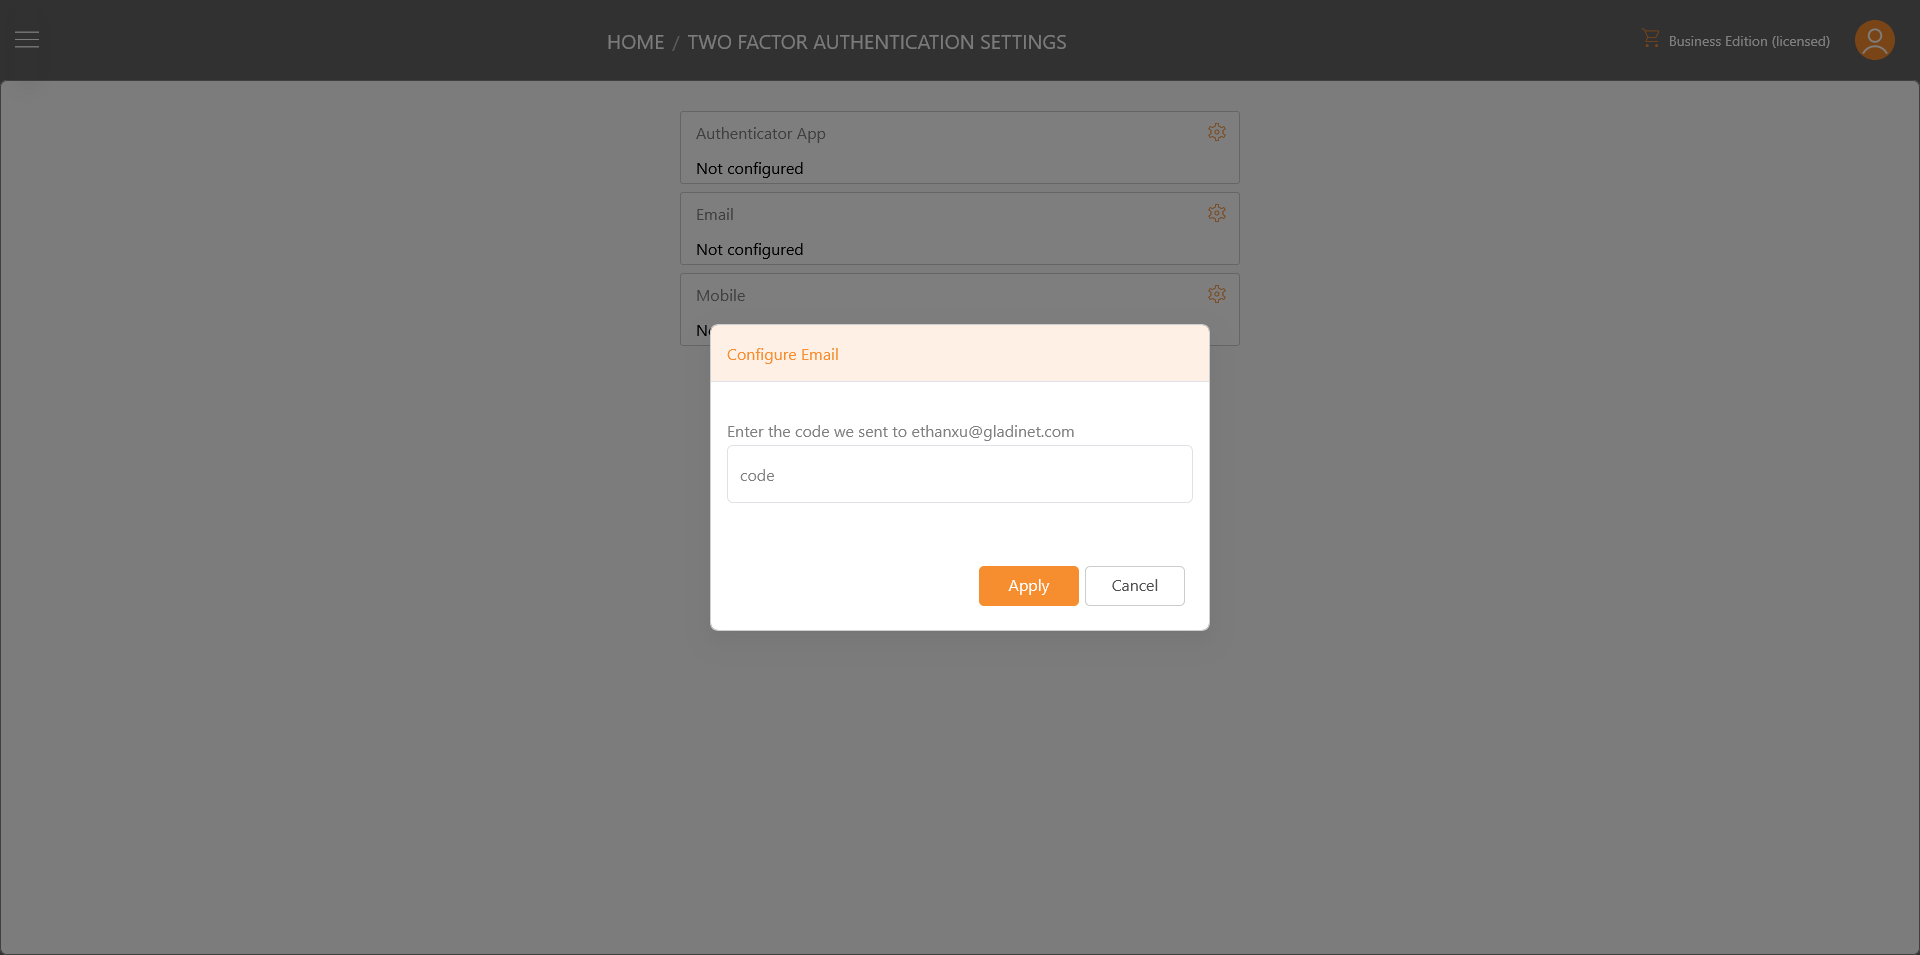Image resolution: width=1920 pixels, height=955 pixels.
Task: Select the Authenticator App panel
Action: 960,147
